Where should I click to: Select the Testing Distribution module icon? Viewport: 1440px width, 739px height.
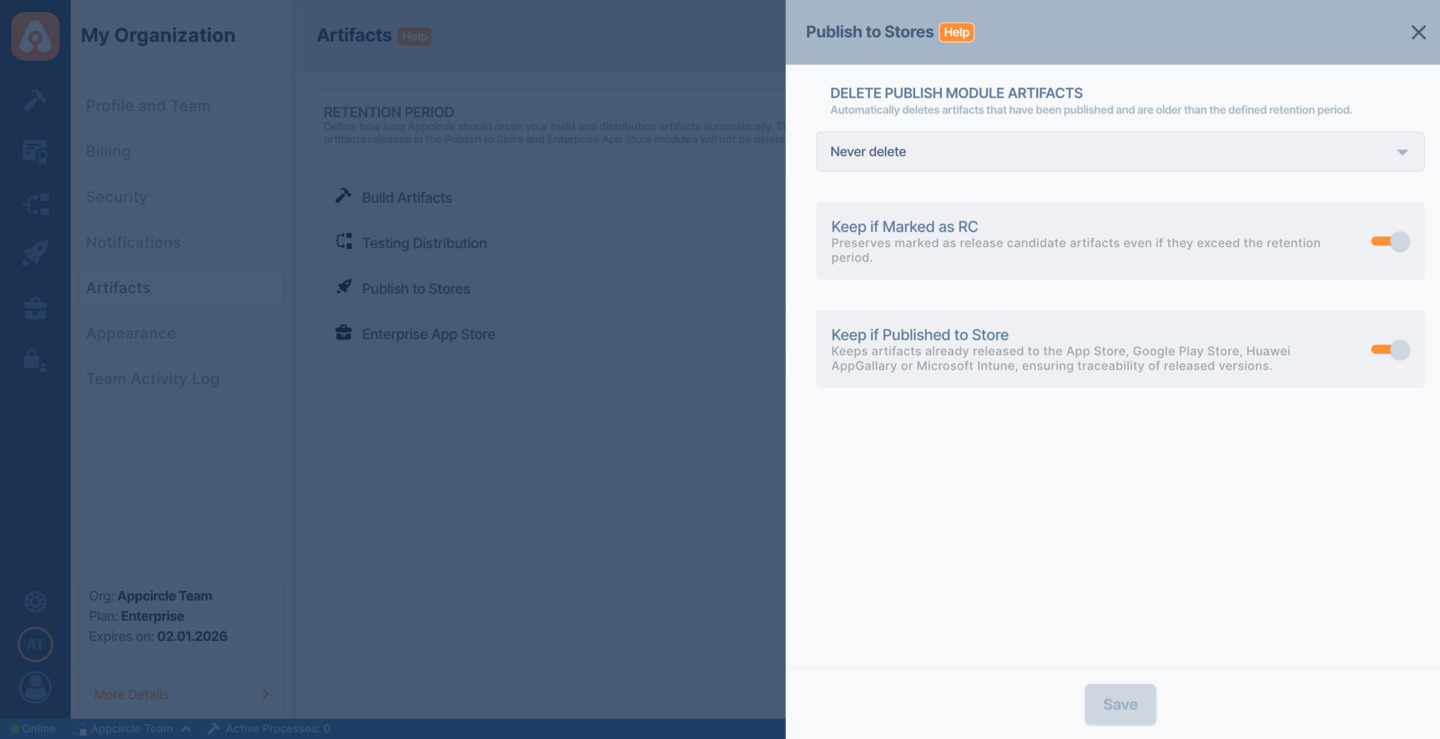[x=35, y=203]
